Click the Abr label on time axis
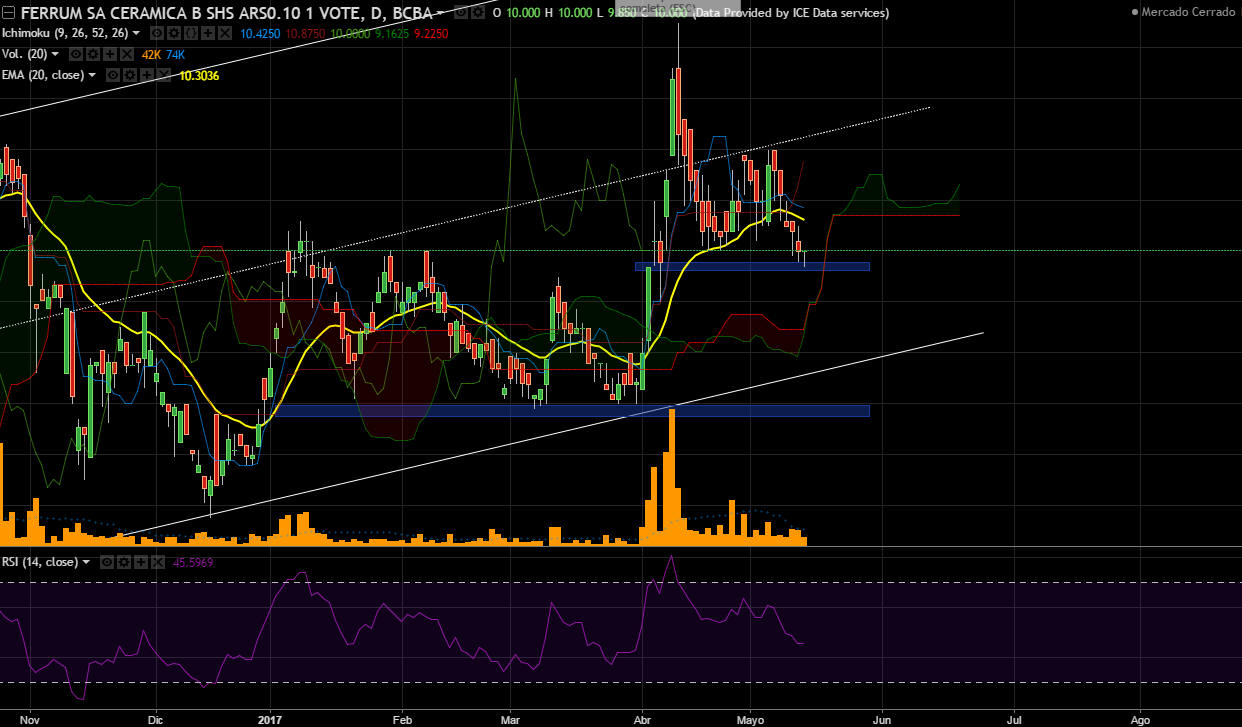 [x=640, y=718]
